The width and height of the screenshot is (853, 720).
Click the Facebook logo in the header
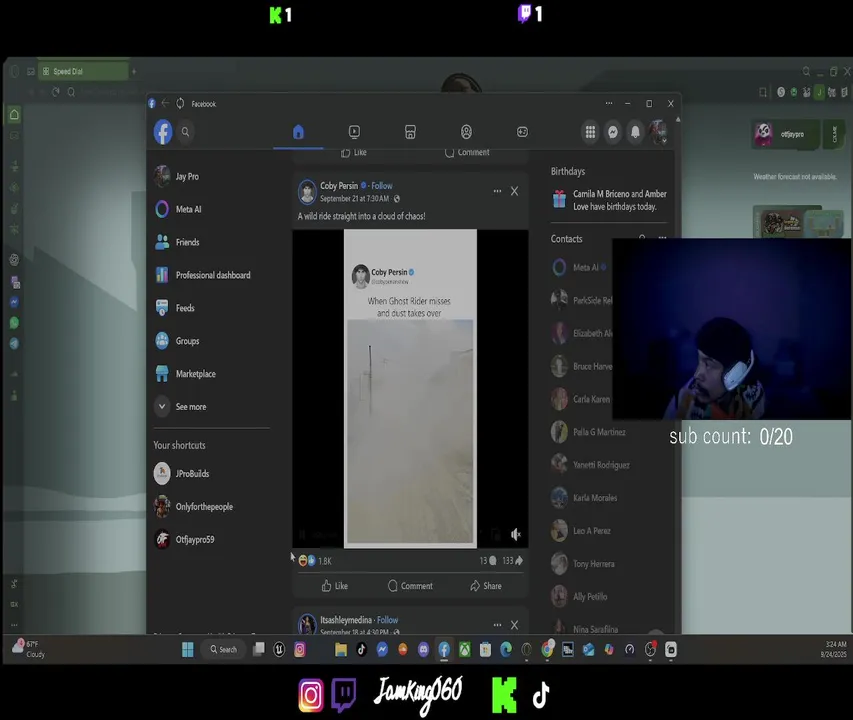[163, 132]
